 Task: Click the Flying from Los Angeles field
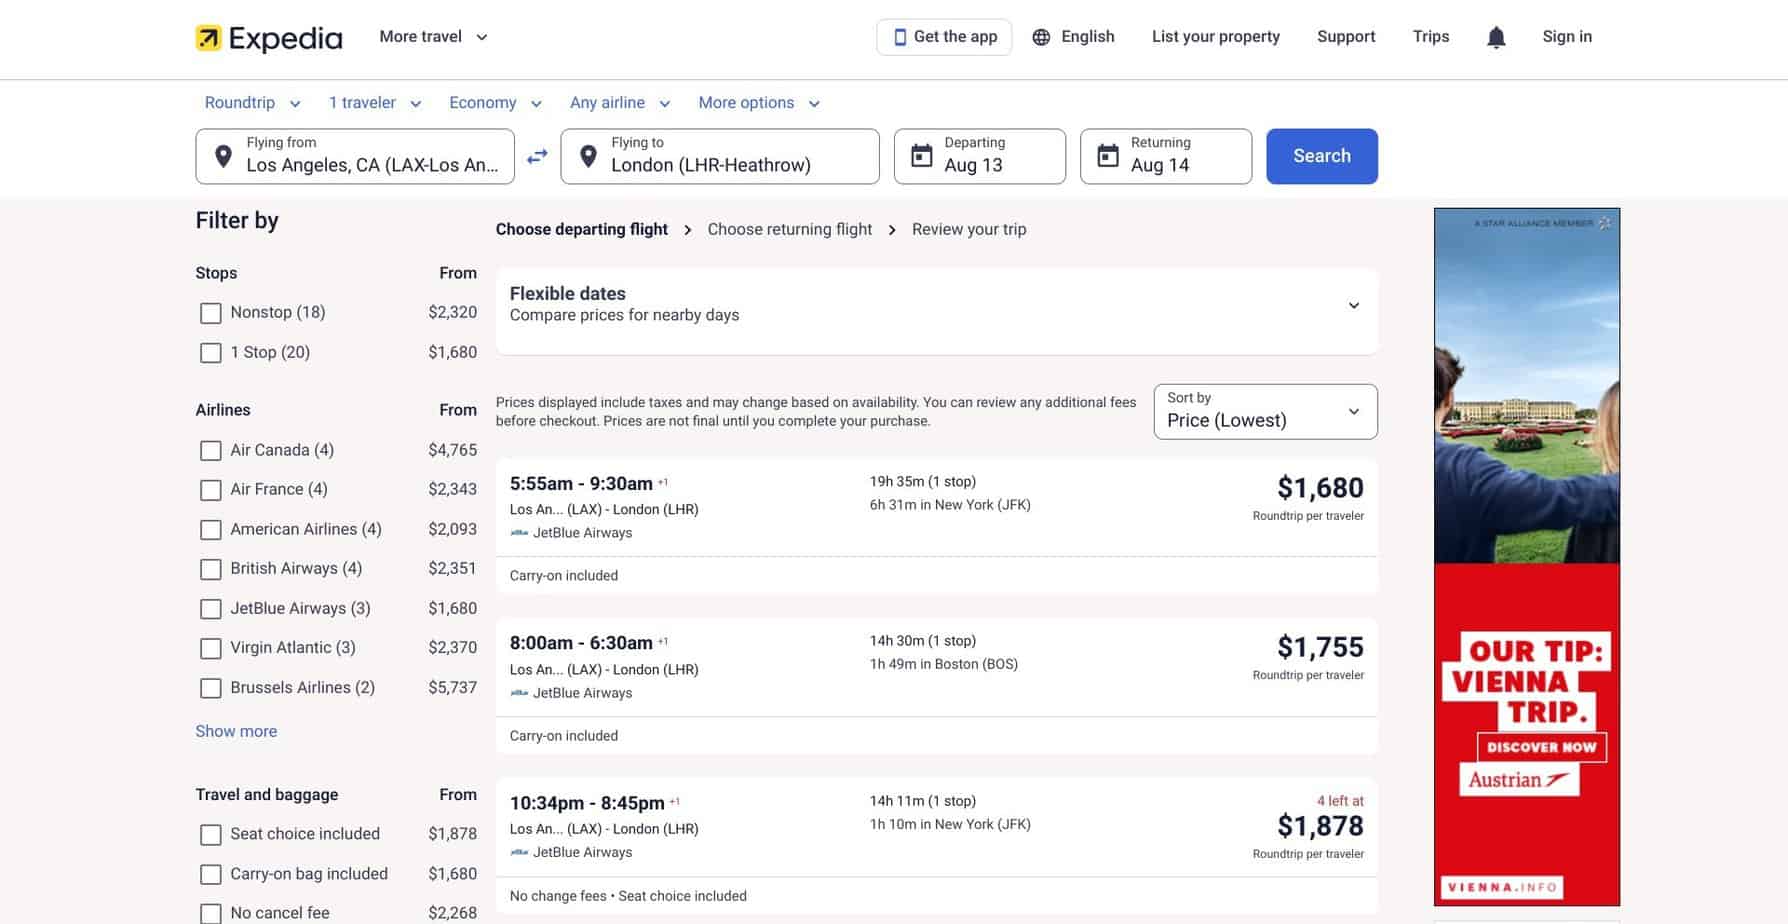tap(355, 156)
